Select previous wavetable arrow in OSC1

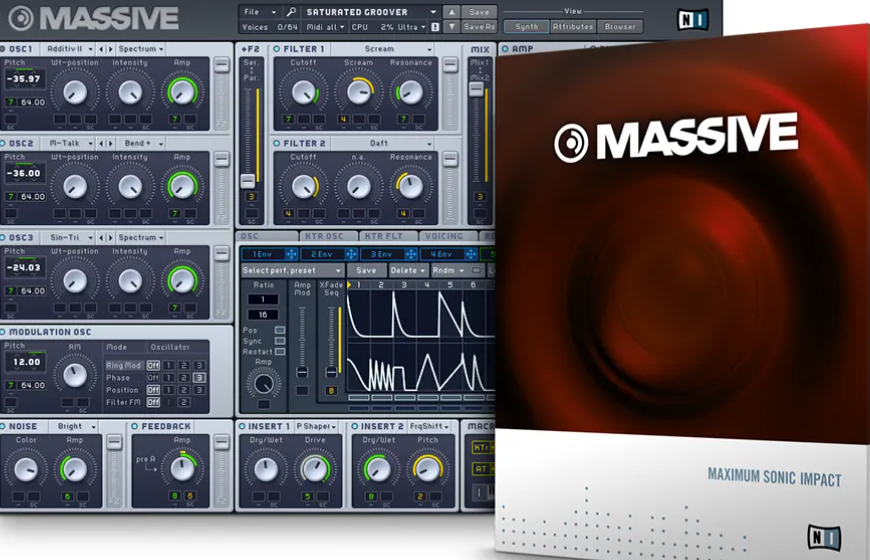click(102, 49)
